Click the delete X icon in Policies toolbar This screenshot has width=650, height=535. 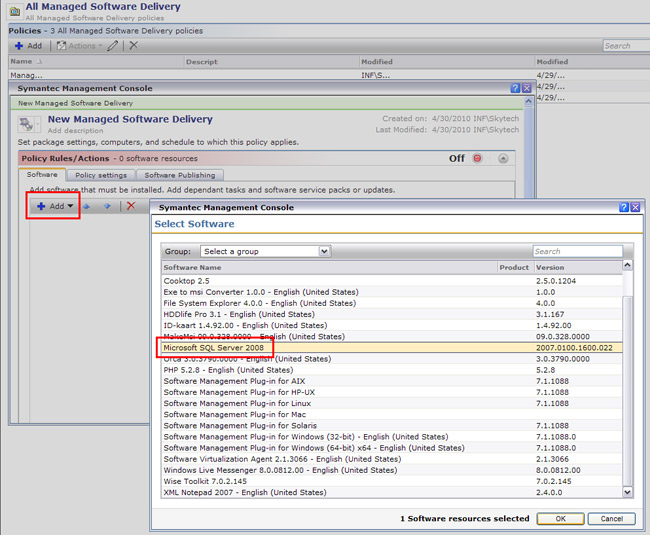click(x=133, y=45)
